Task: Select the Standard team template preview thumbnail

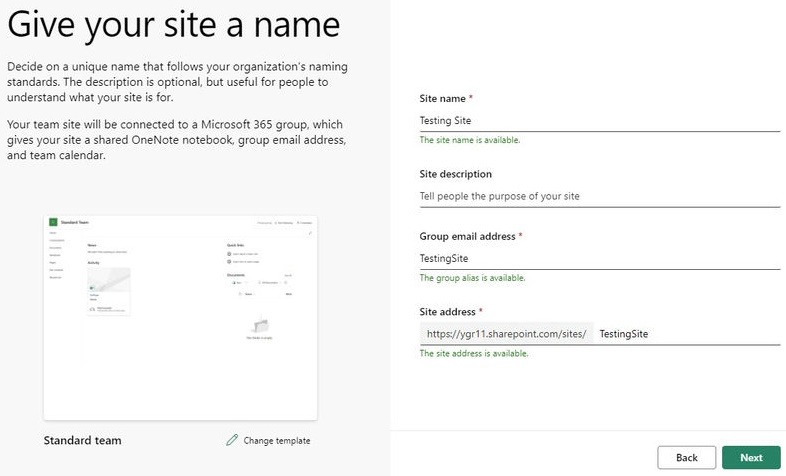Action: tap(182, 314)
